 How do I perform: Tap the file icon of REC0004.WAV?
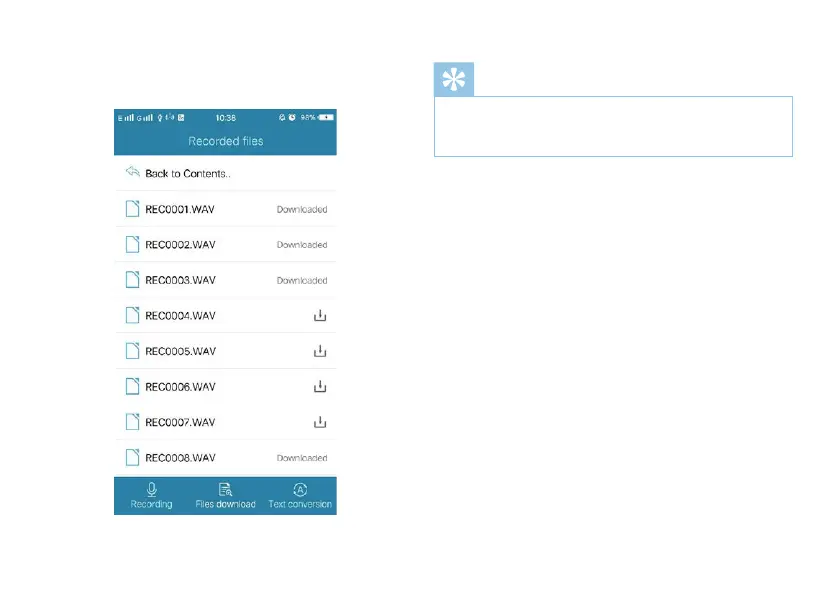(x=132, y=315)
